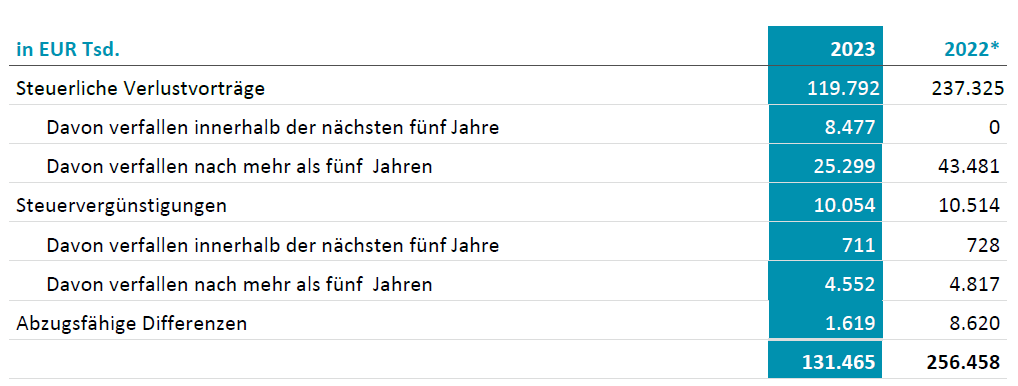
Task: Click the 711 cell
Action: pyautogui.click(x=860, y=245)
